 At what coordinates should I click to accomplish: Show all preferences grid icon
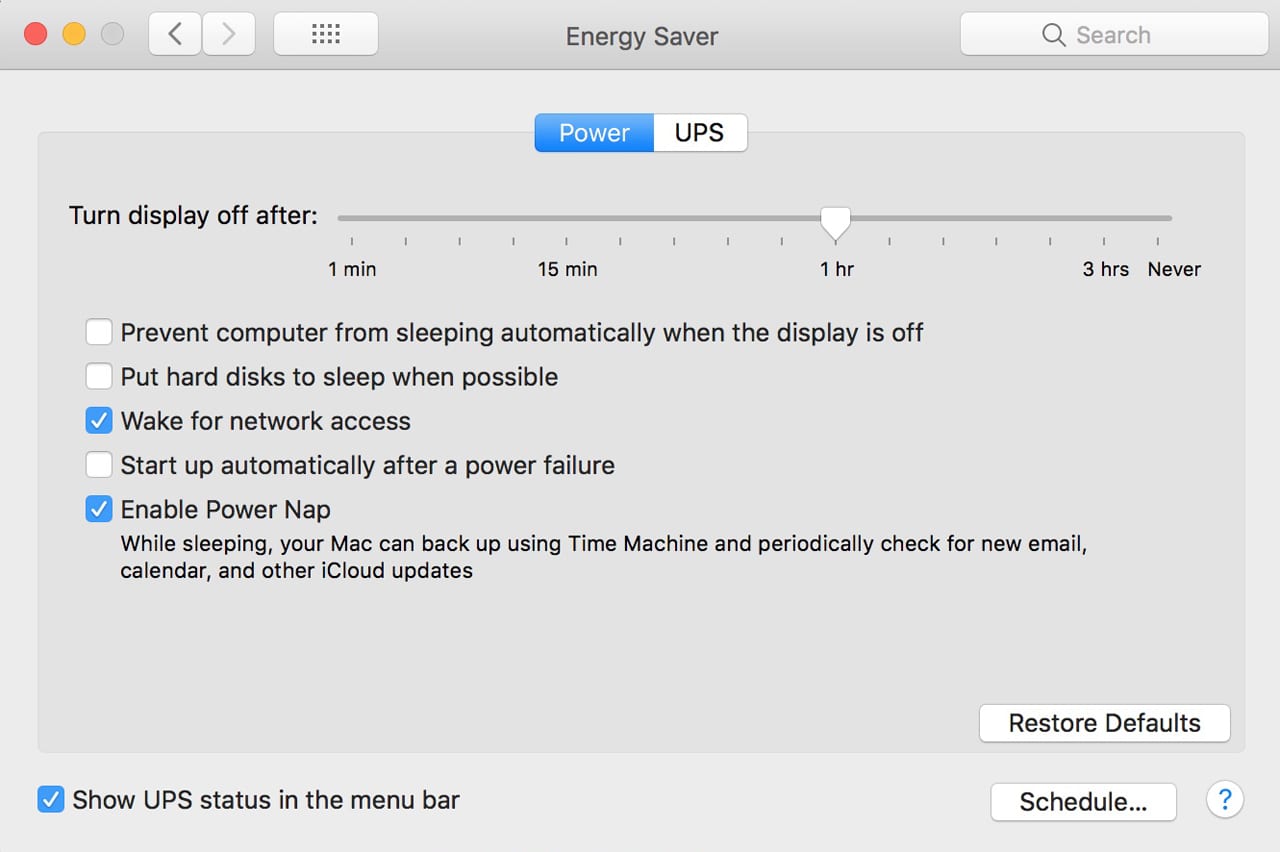click(326, 35)
